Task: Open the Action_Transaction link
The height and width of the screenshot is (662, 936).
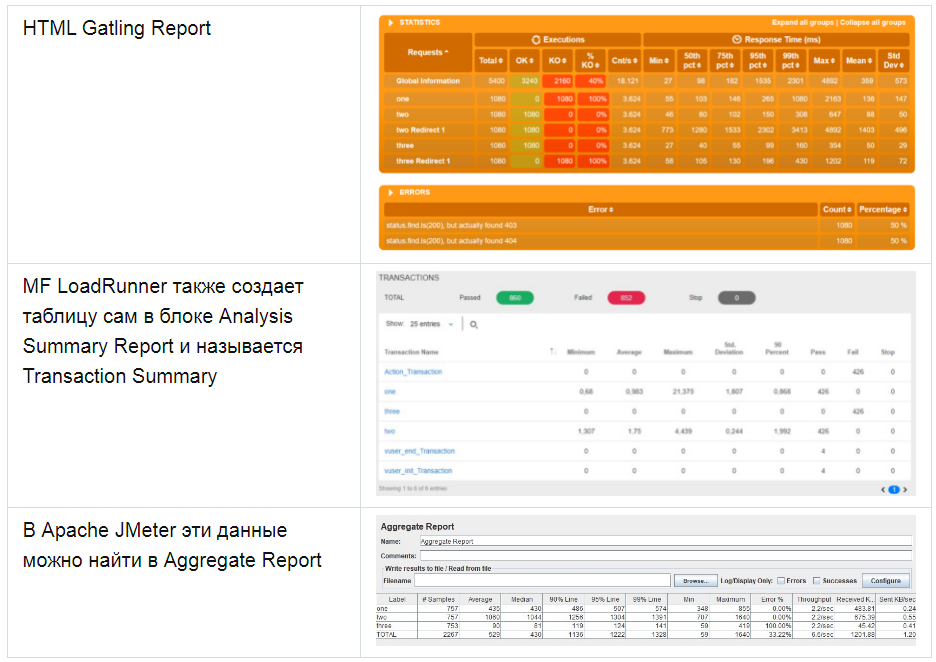Action: [x=413, y=371]
